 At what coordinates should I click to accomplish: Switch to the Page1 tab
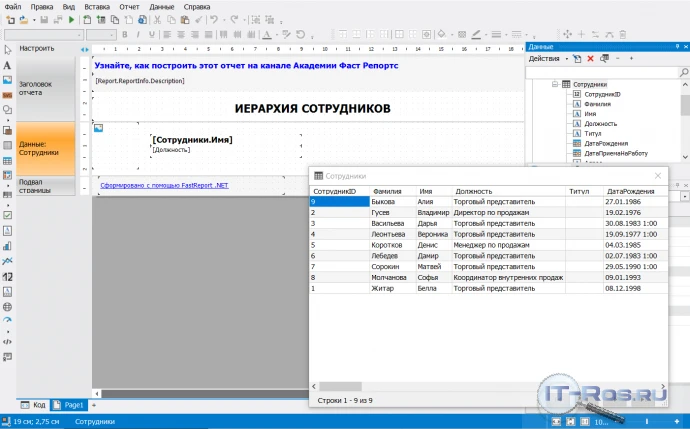69,405
